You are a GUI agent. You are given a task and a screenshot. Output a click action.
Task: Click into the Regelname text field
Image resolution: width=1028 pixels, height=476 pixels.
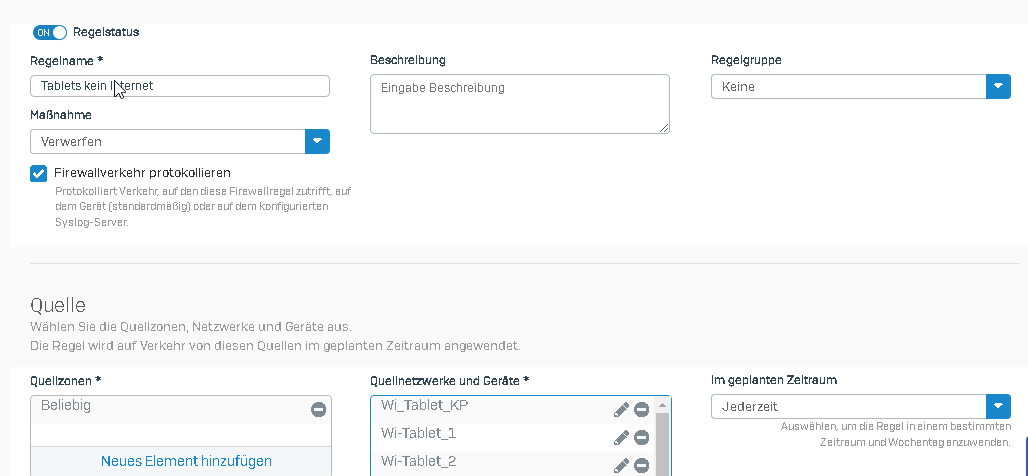click(x=180, y=86)
